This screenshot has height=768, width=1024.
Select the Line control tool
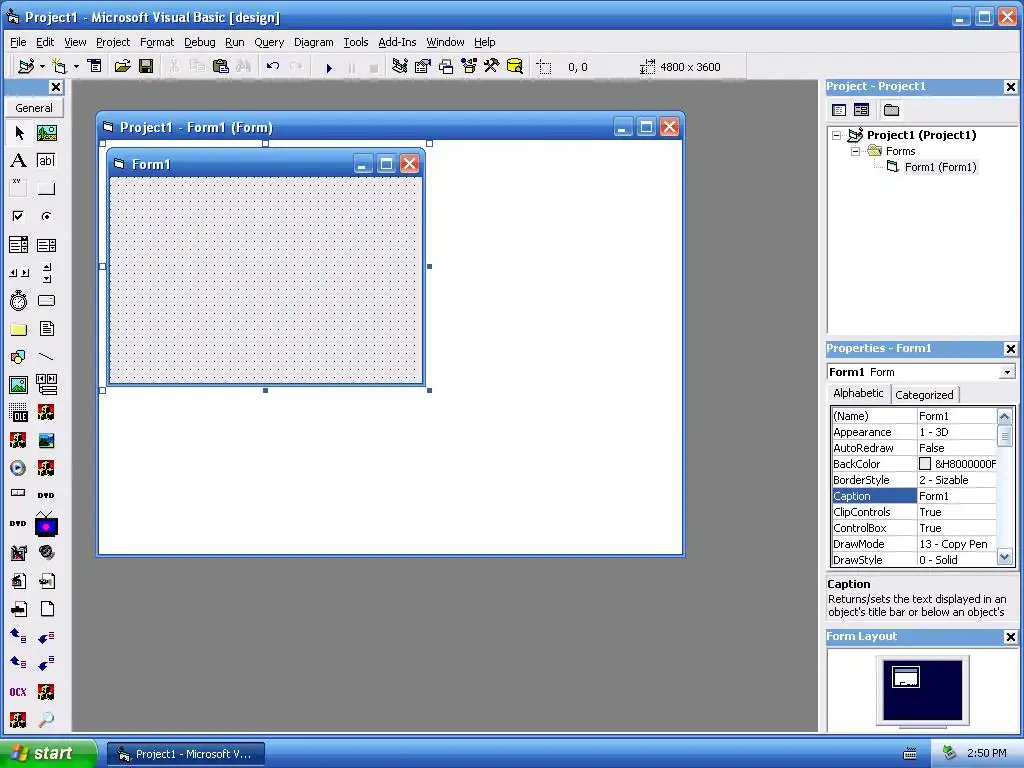(46, 357)
